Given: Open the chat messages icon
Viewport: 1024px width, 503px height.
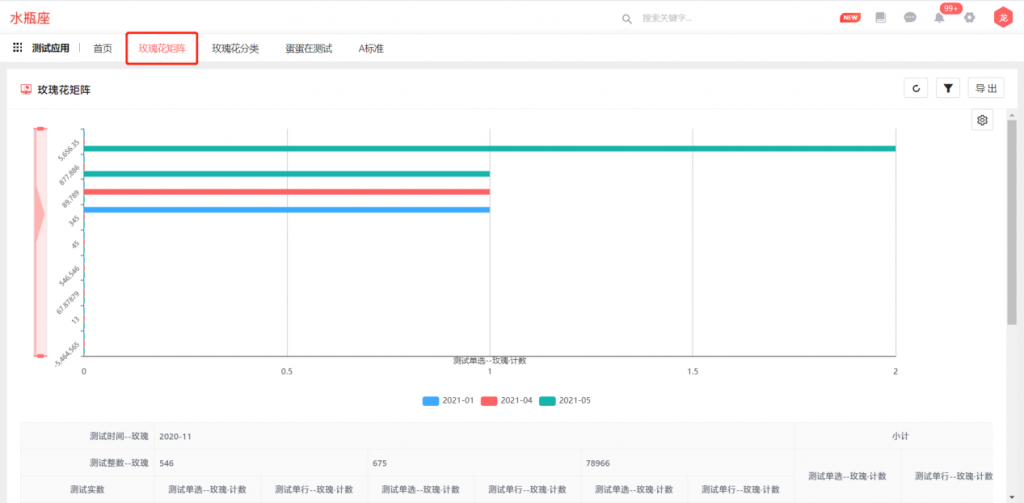Looking at the screenshot, I should click(910, 18).
